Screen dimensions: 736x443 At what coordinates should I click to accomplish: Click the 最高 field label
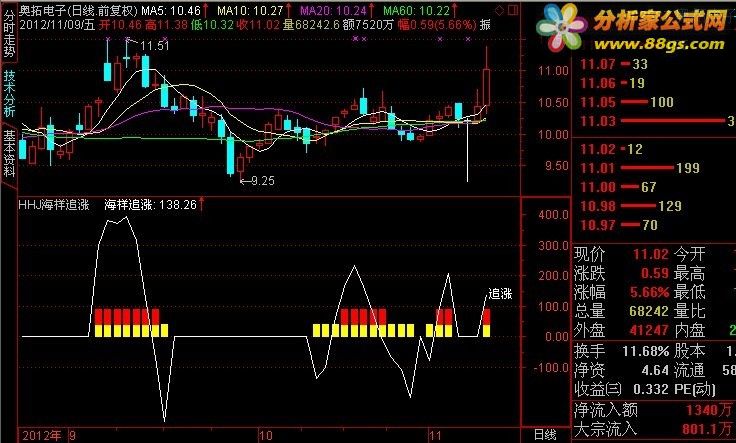click(x=690, y=274)
